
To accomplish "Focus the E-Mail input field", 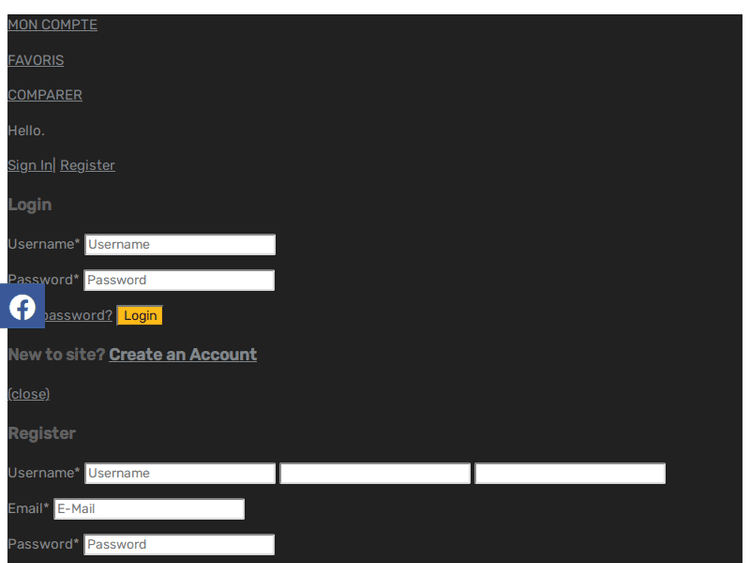I will pos(149,509).
